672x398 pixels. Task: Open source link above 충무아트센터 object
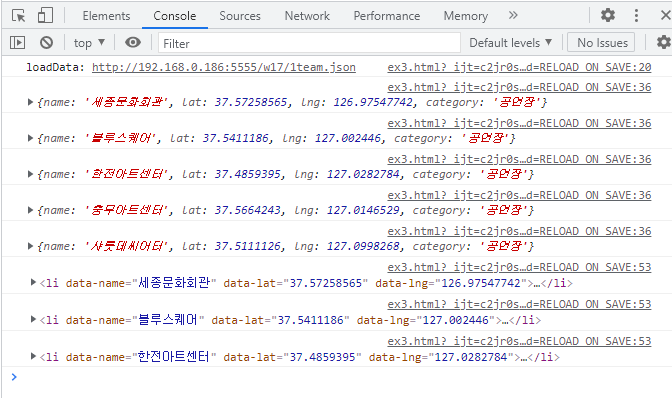point(519,195)
